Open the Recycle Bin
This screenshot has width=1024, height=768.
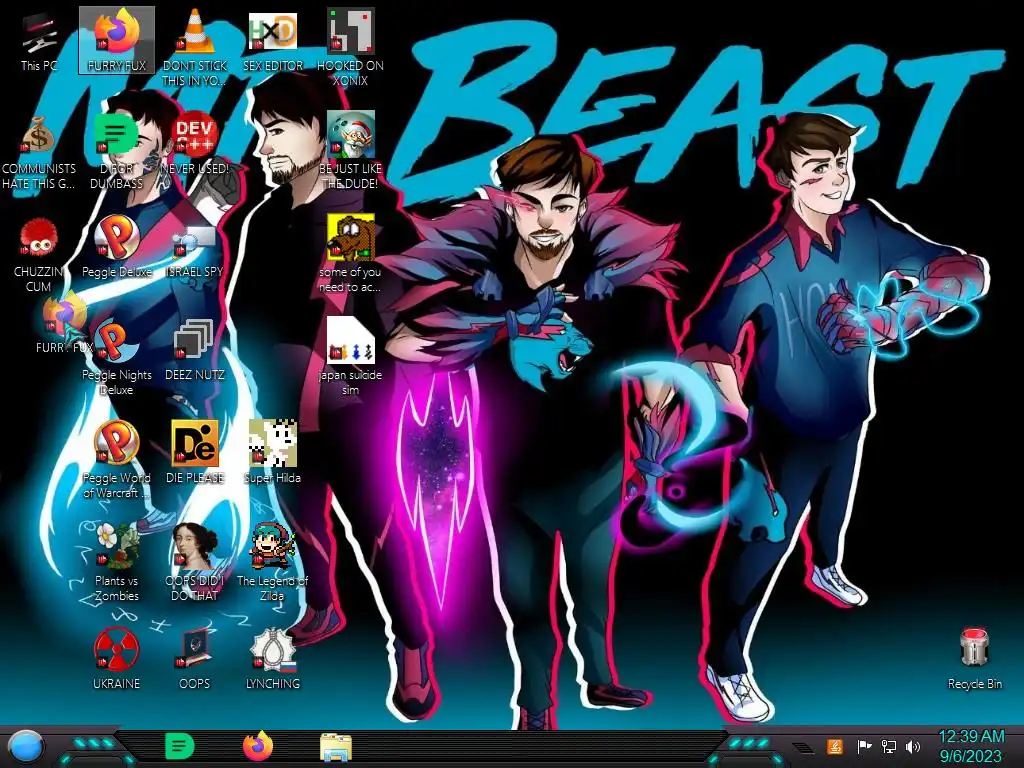pyautogui.click(x=974, y=658)
